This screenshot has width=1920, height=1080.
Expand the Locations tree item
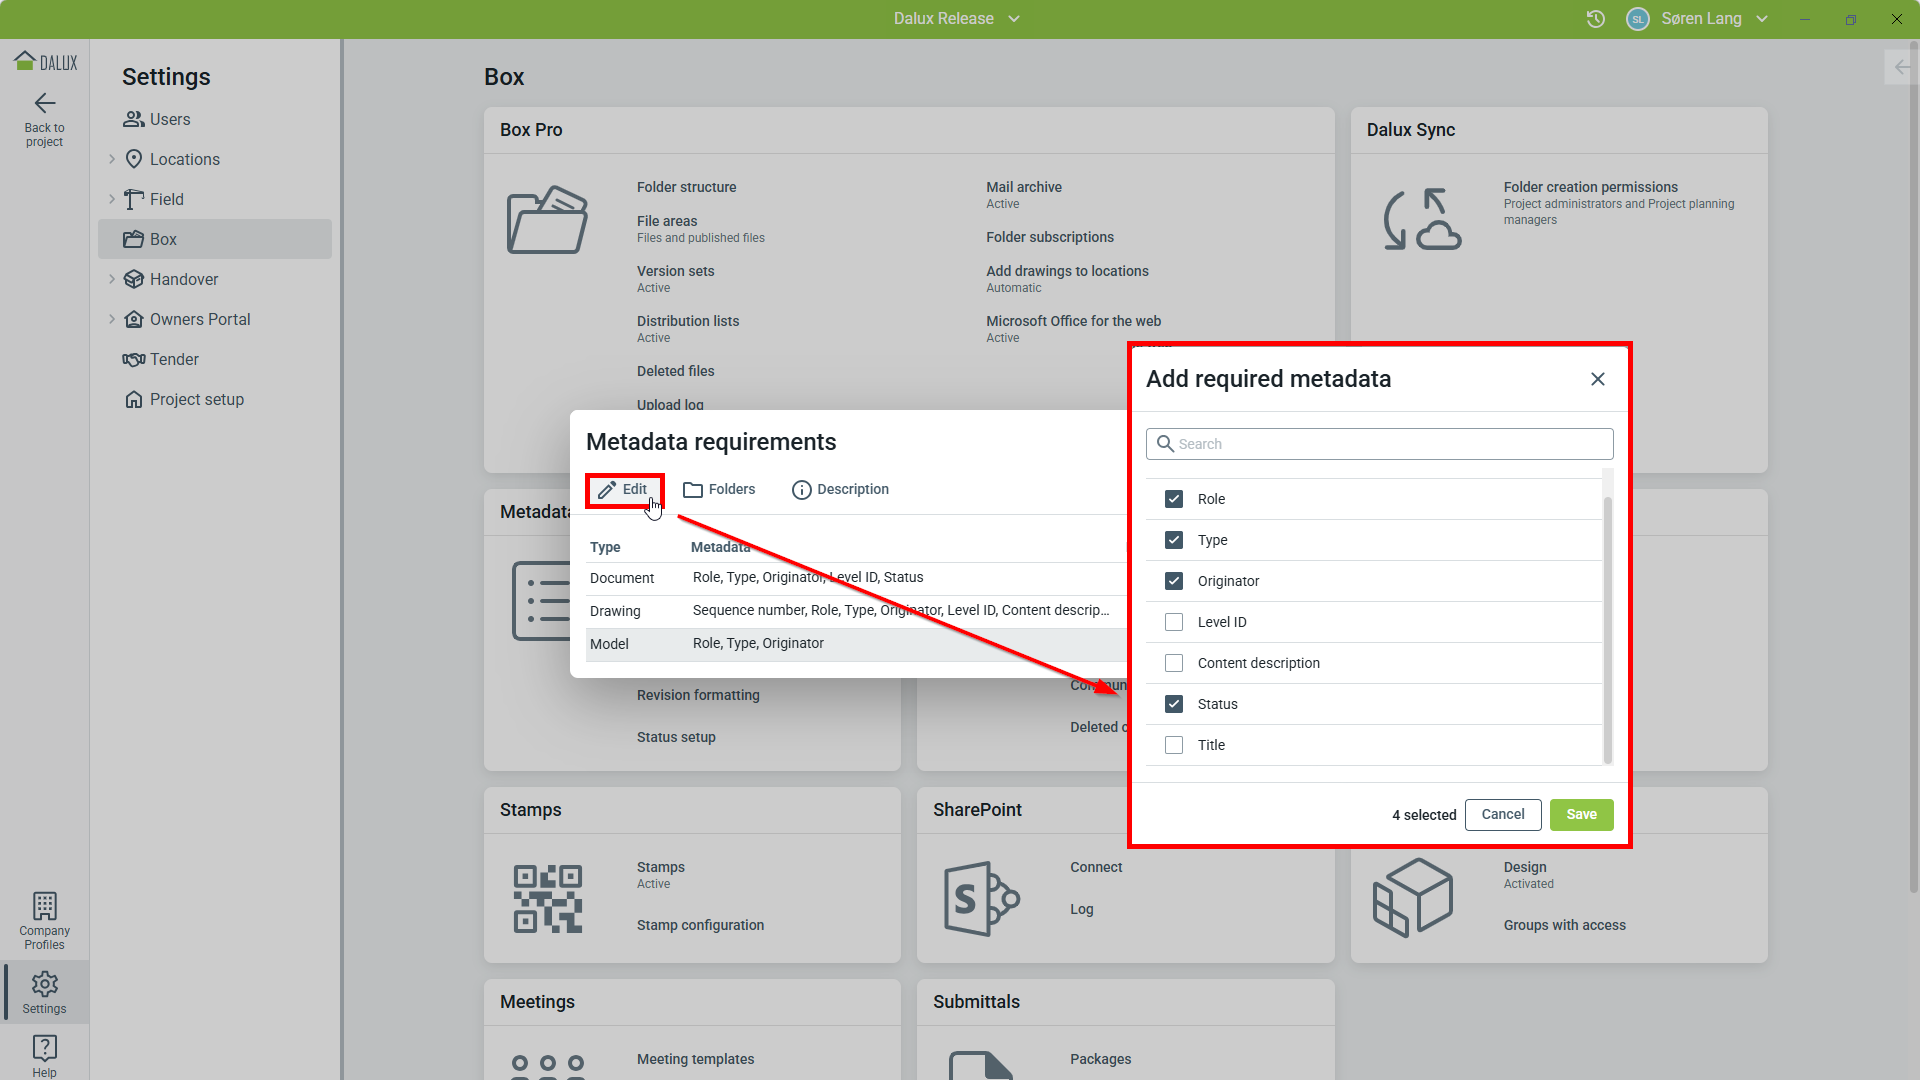click(112, 159)
